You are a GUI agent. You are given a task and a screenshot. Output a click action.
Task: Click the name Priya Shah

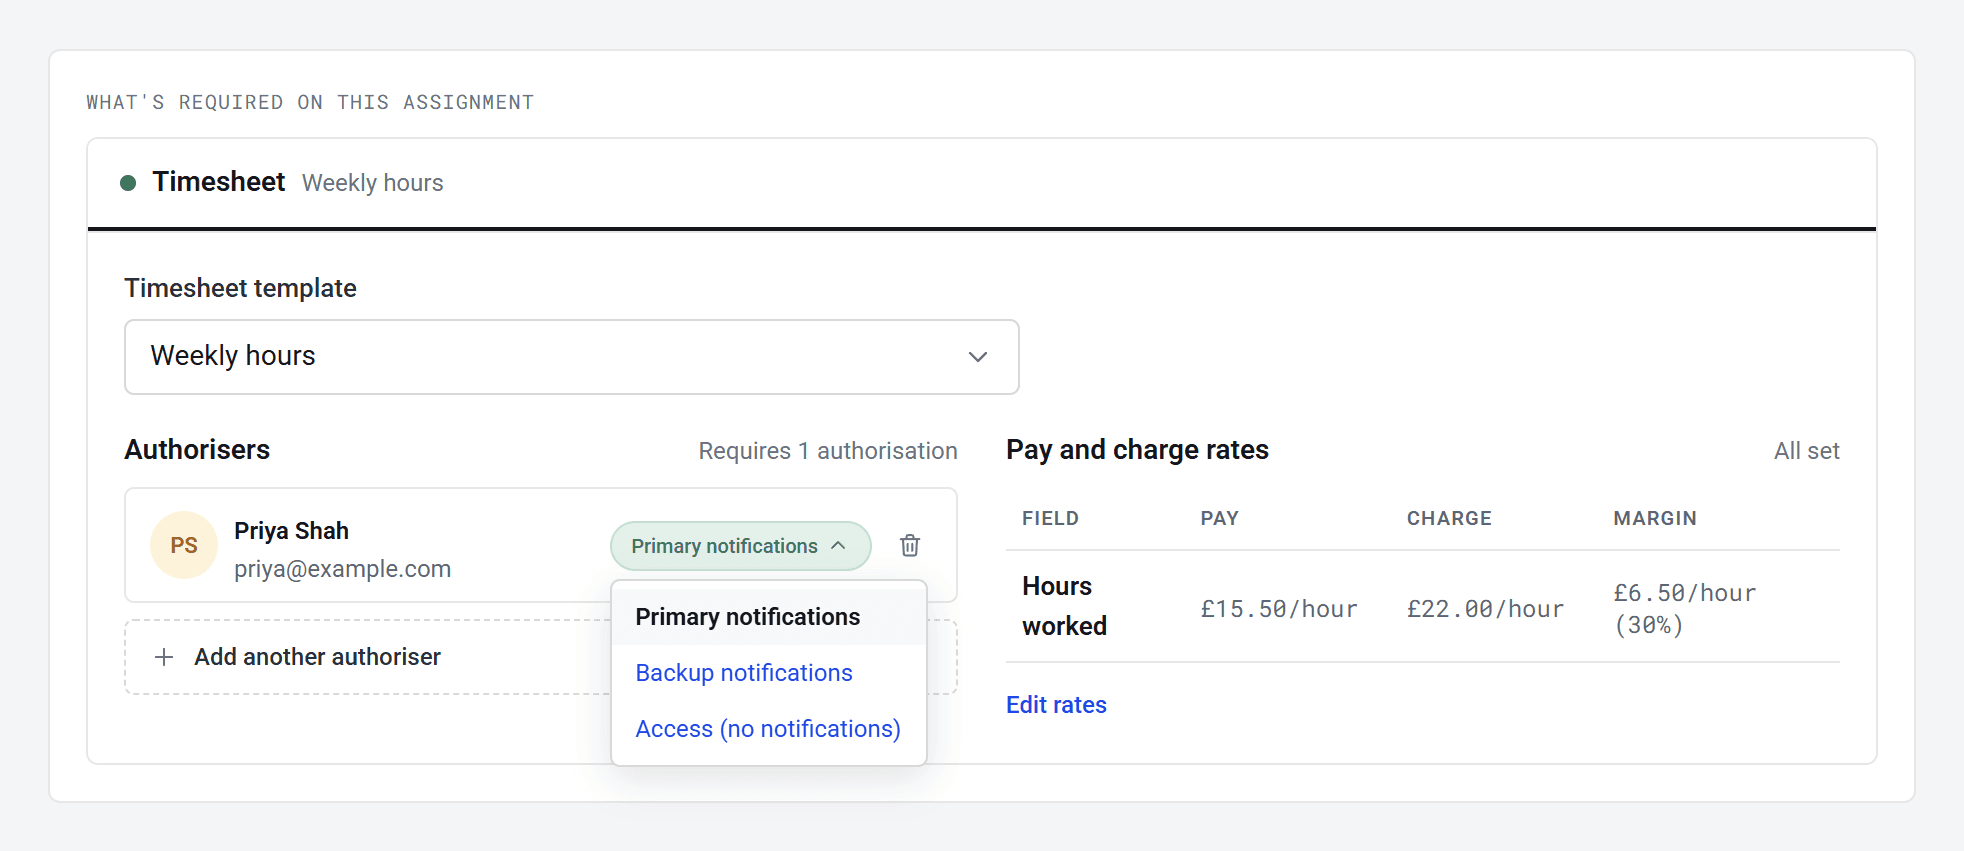click(291, 531)
